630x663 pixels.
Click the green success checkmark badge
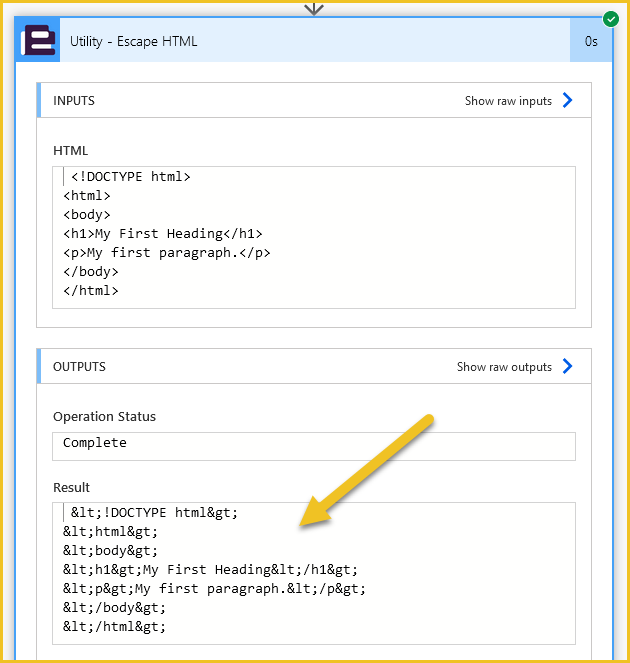point(611,19)
